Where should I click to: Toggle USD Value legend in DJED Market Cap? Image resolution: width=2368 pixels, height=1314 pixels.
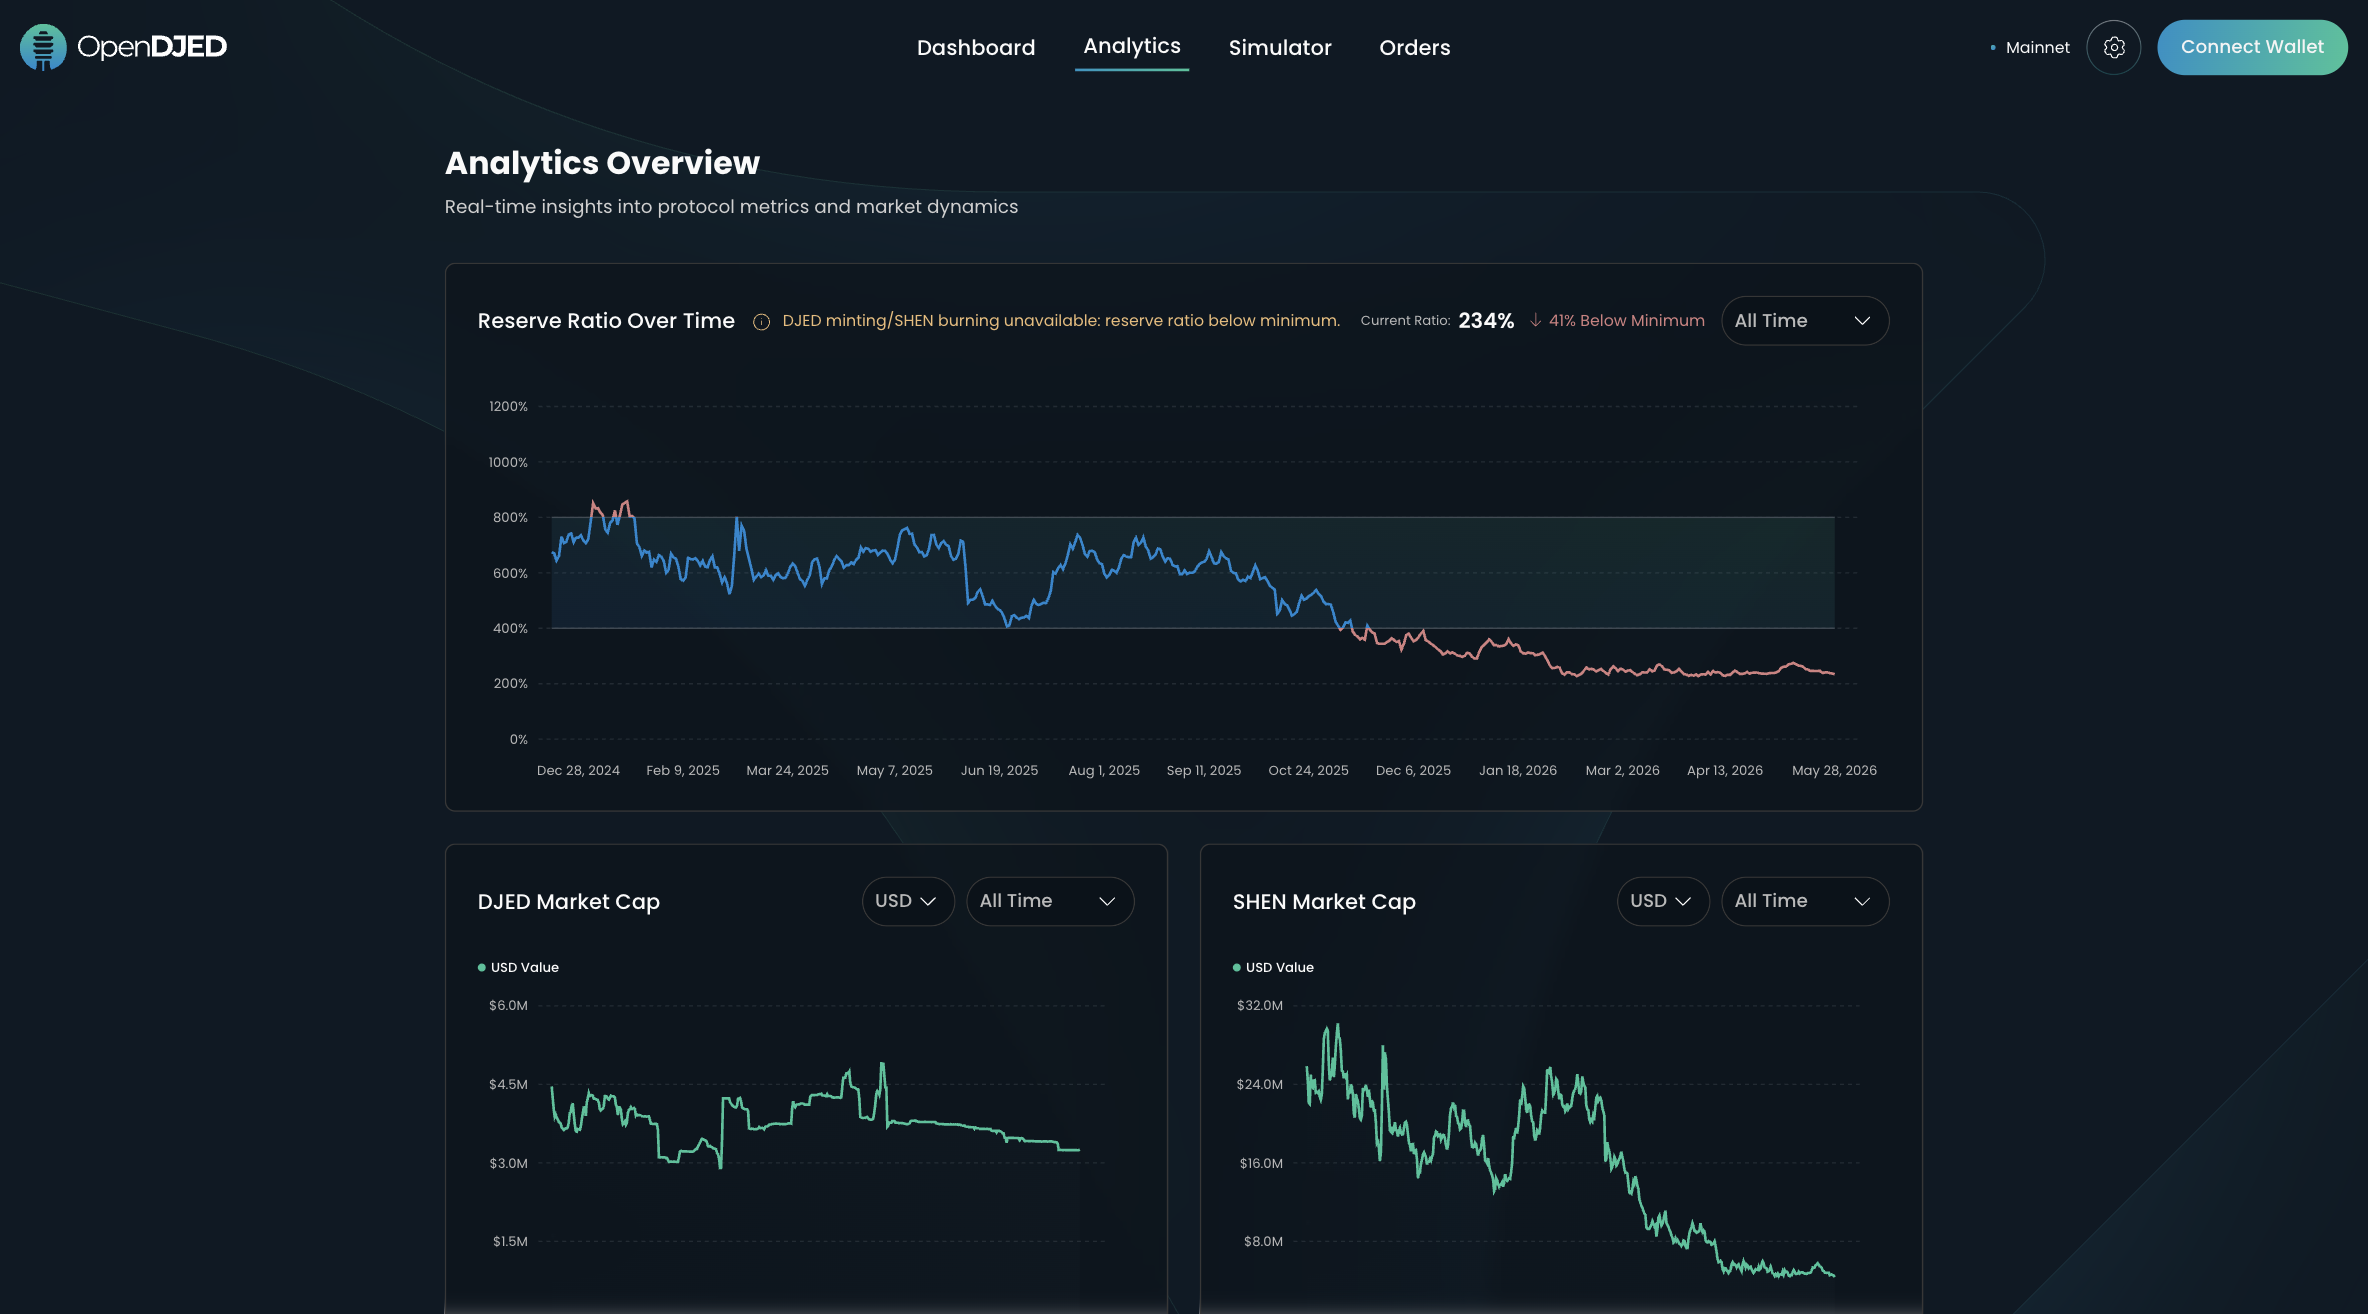[x=518, y=967]
